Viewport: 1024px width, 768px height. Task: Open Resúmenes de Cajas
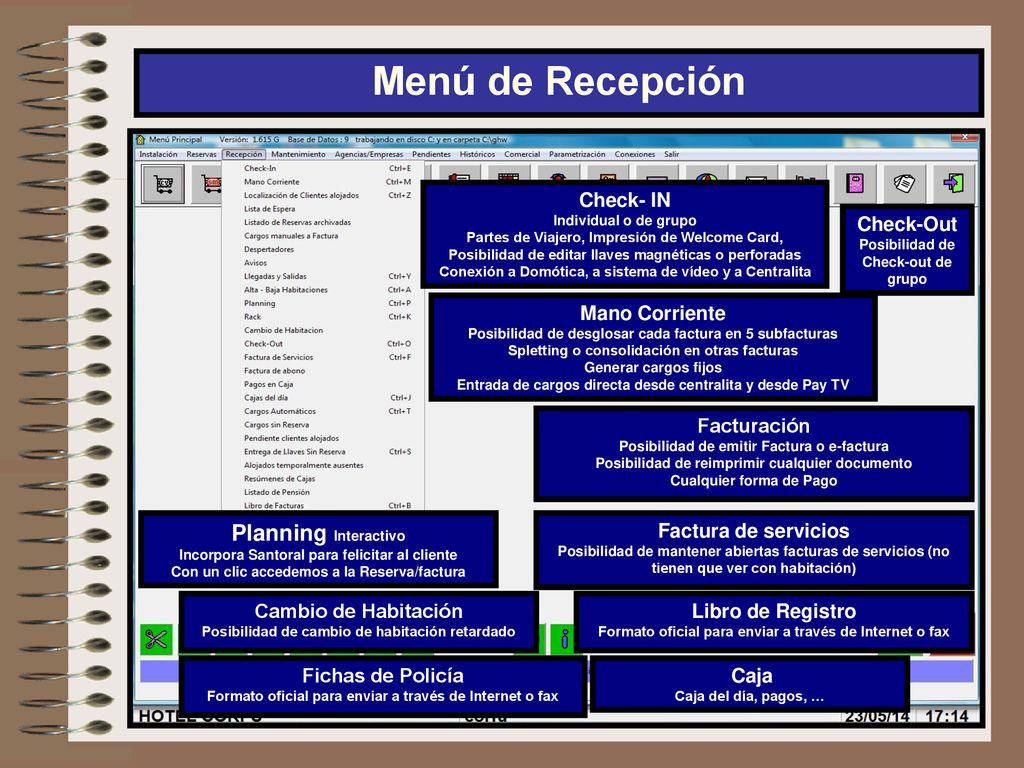(x=323, y=479)
